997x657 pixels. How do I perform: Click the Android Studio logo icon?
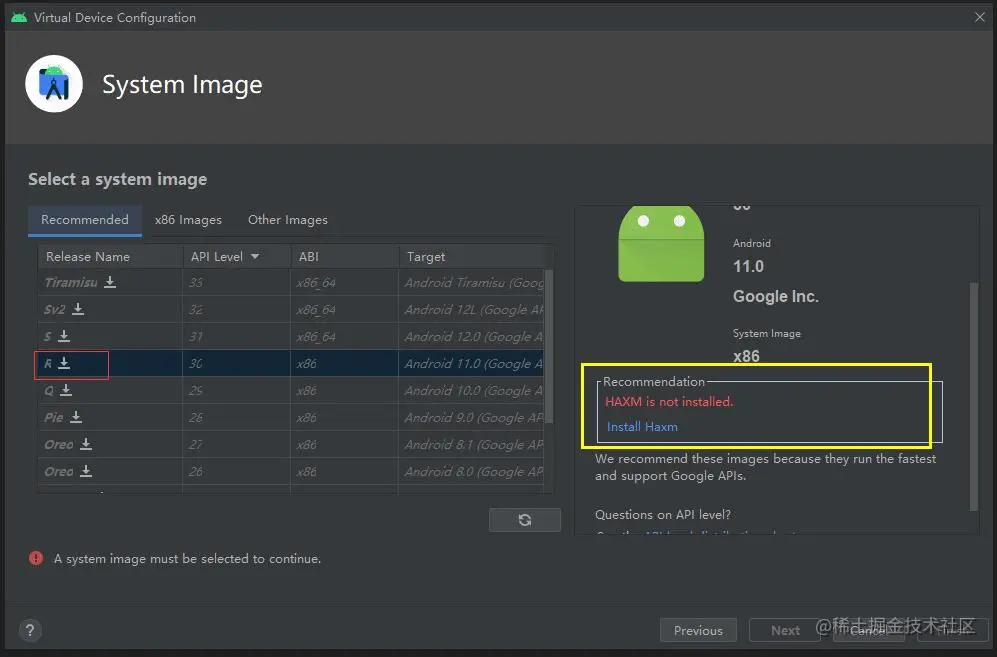54,84
